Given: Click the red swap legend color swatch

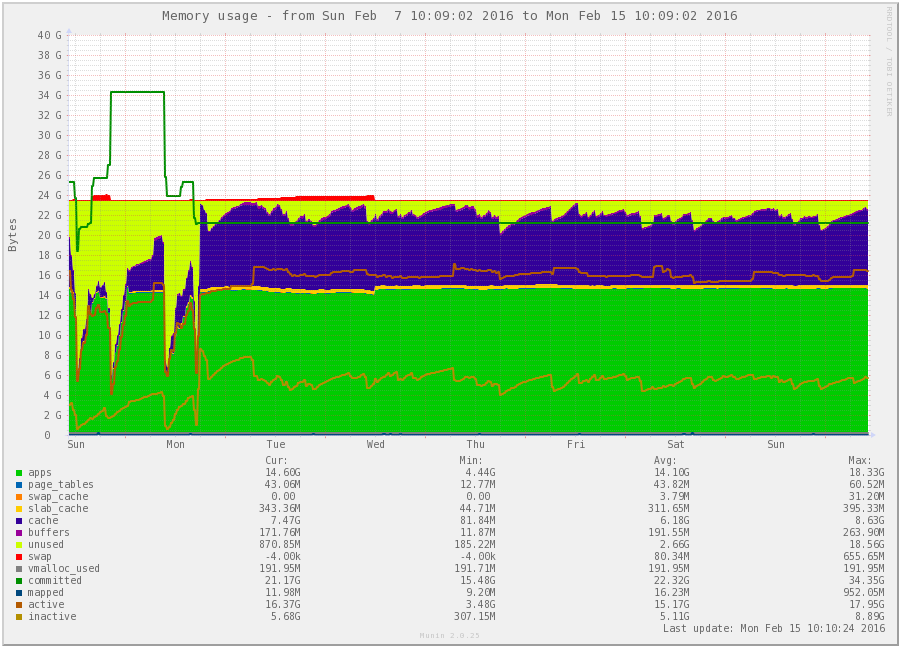Looking at the screenshot, I should pos(19,557).
